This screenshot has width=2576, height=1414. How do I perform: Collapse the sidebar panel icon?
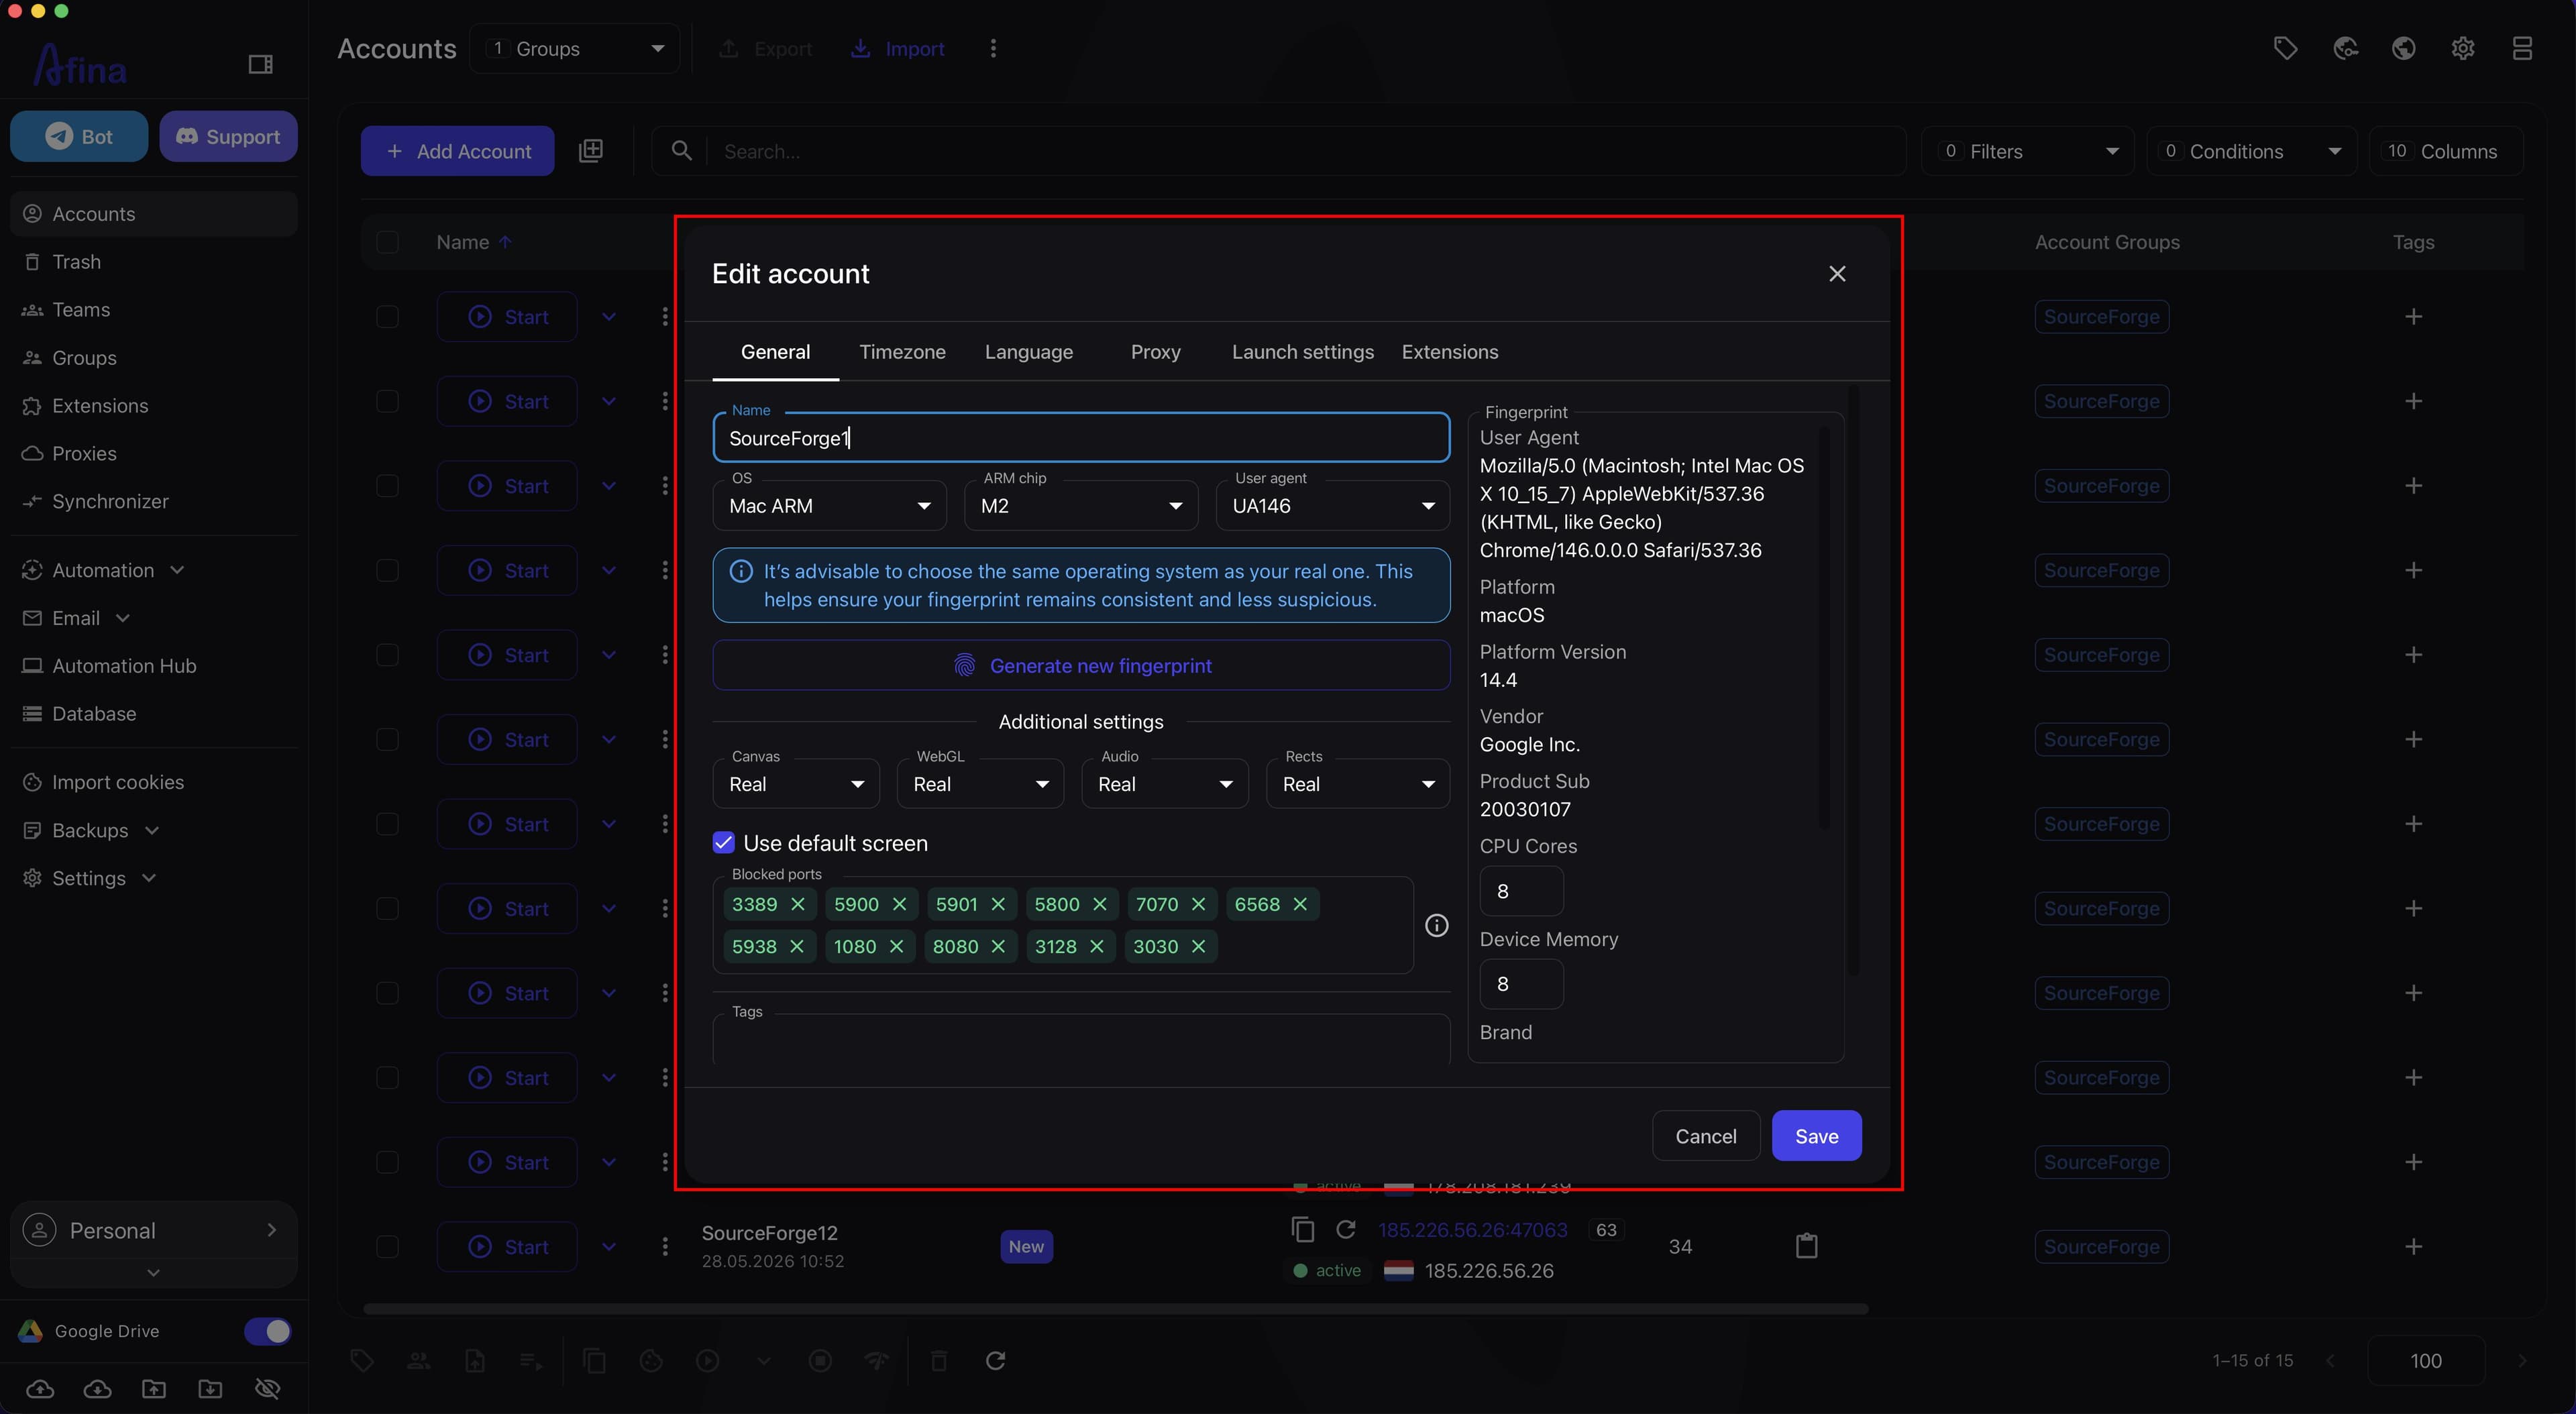point(260,64)
